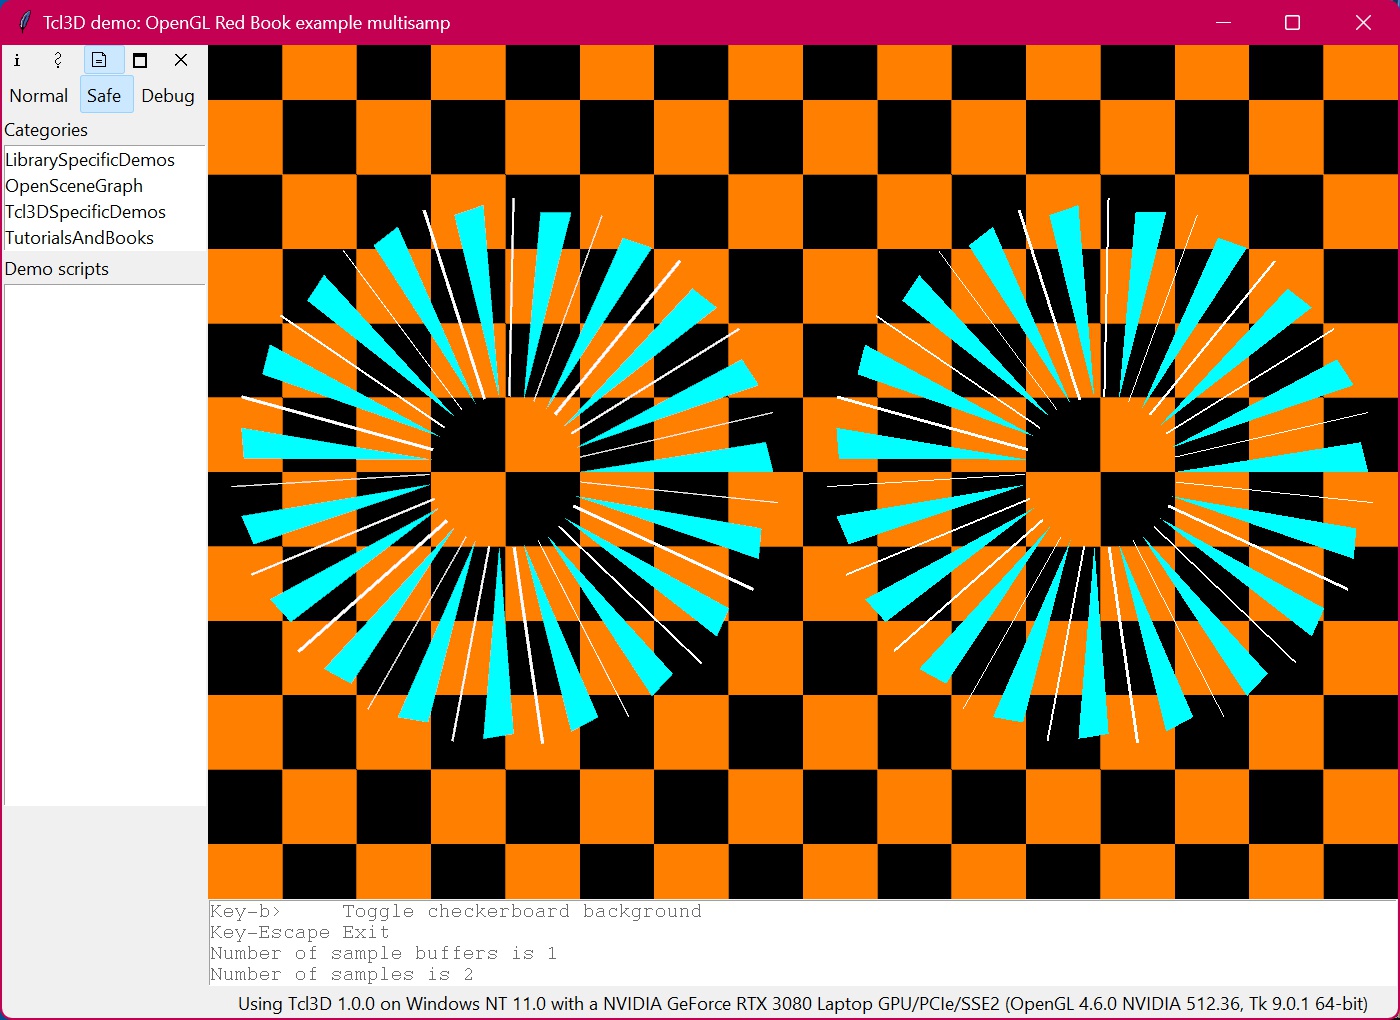Click the 'Categories' heading label

46,130
